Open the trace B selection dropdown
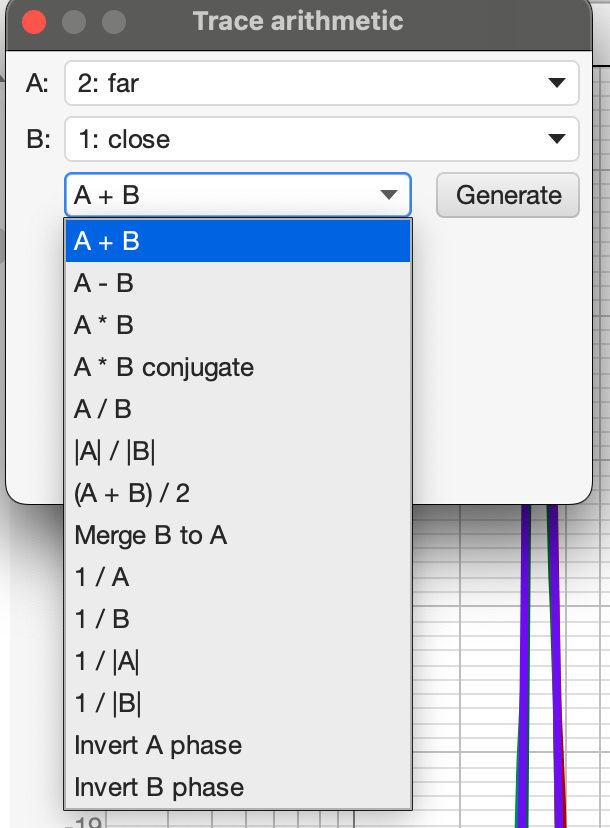This screenshot has height=828, width=610. [321, 139]
